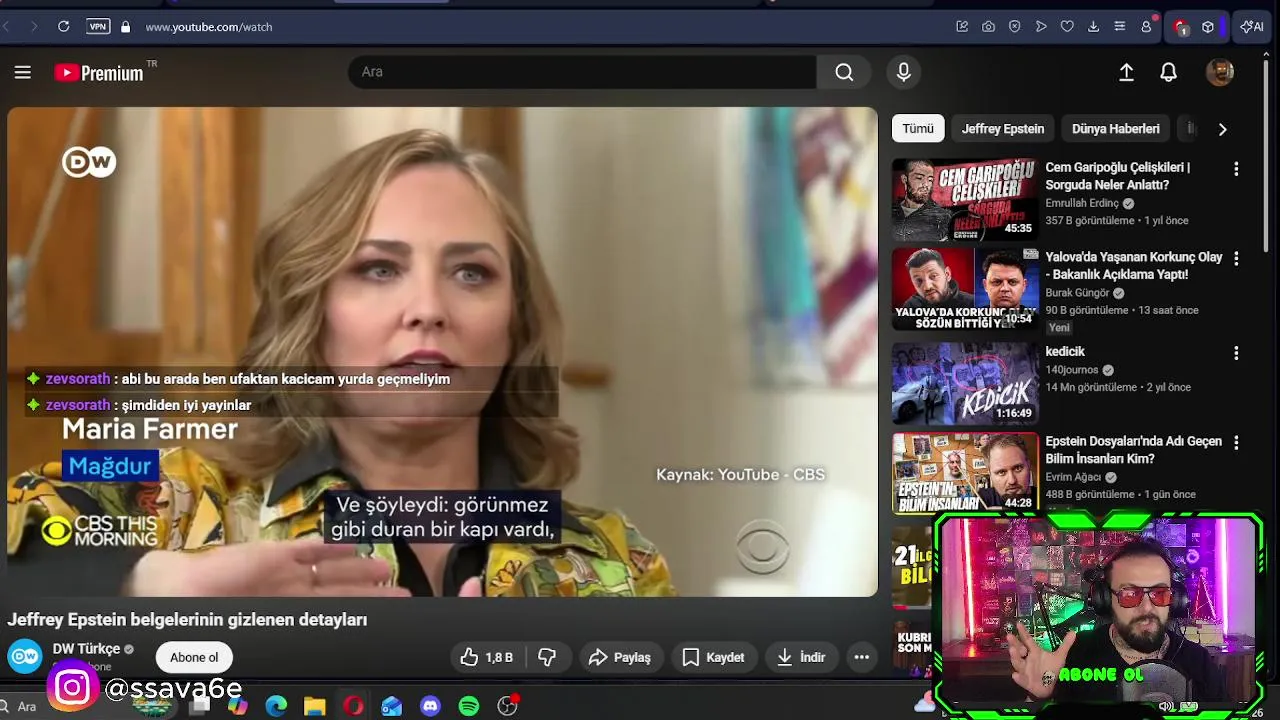Open kedicik video thumbnail
This screenshot has height=720, width=1280.
965,383
